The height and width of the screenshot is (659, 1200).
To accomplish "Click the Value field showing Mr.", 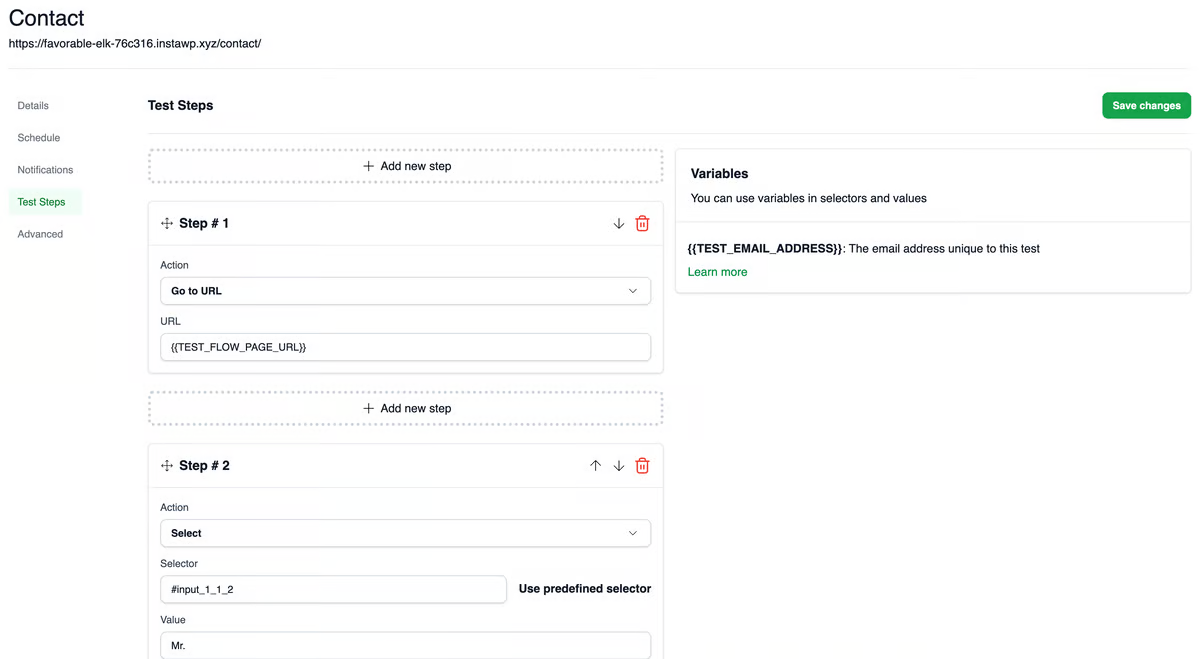I will coord(405,645).
